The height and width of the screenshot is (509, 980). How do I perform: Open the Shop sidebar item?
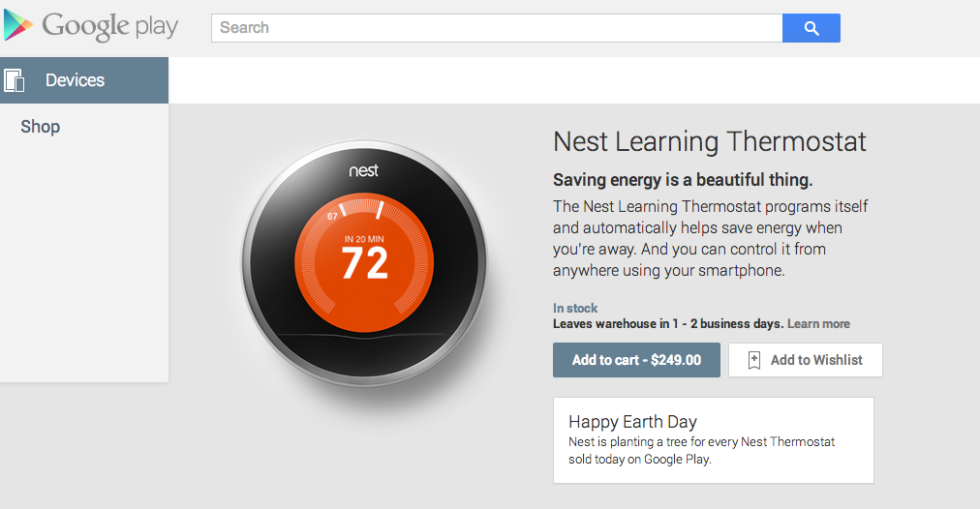pyautogui.click(x=40, y=127)
